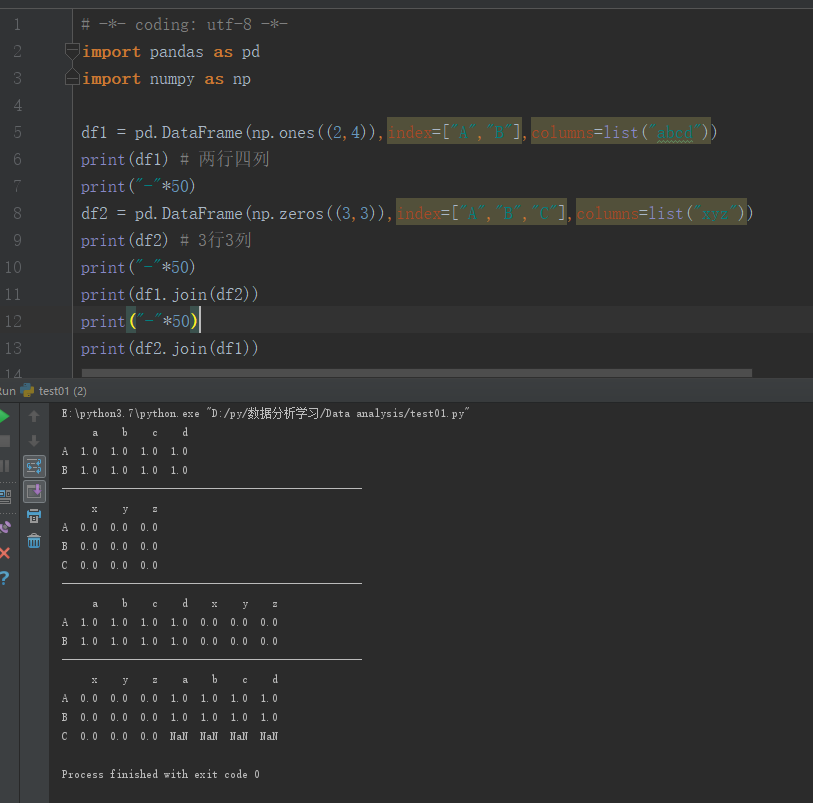Click the python.exe command path in console

click(265, 413)
